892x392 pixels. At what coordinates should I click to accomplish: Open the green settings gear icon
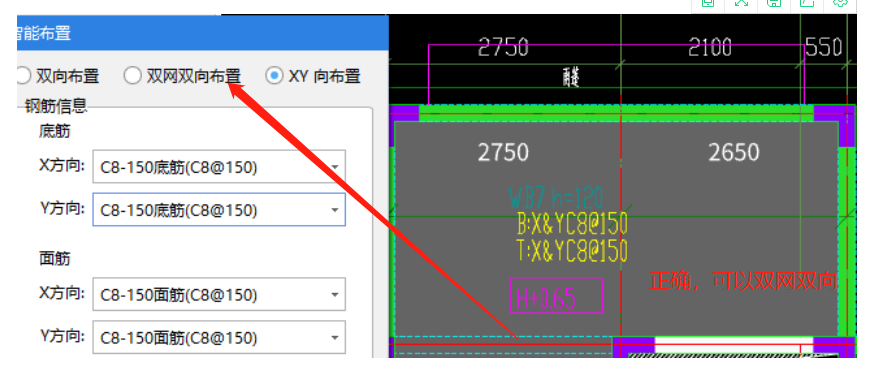click(840, 3)
